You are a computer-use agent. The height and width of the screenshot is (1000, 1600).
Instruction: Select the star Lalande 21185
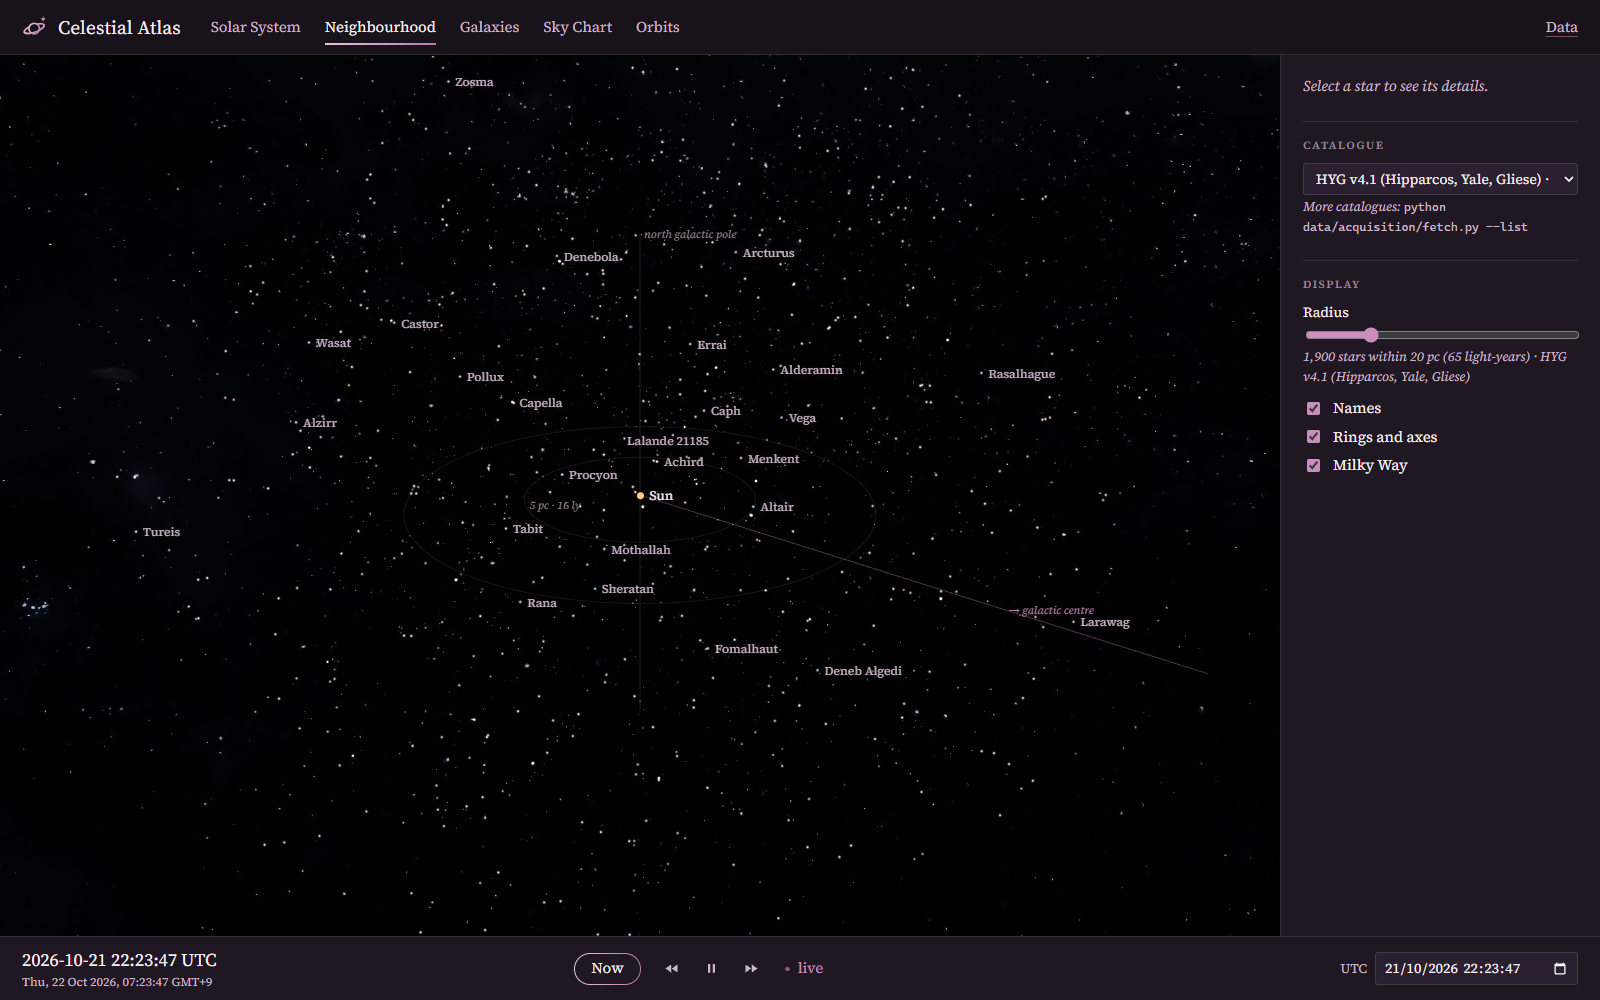pos(667,441)
